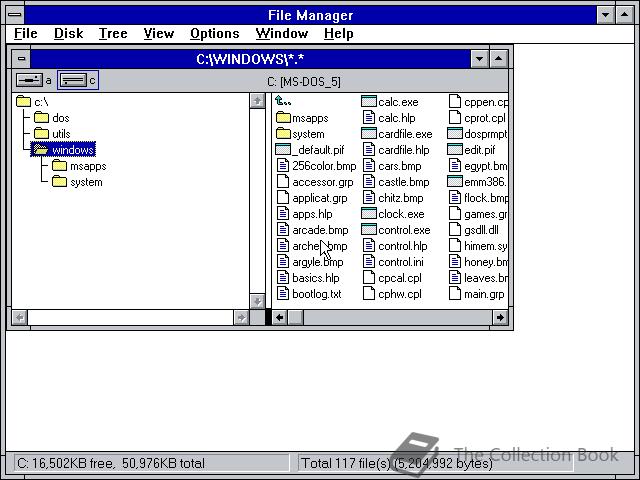The width and height of the screenshot is (640, 480).
Task: Select clock.exe program icon
Action: coord(369,214)
